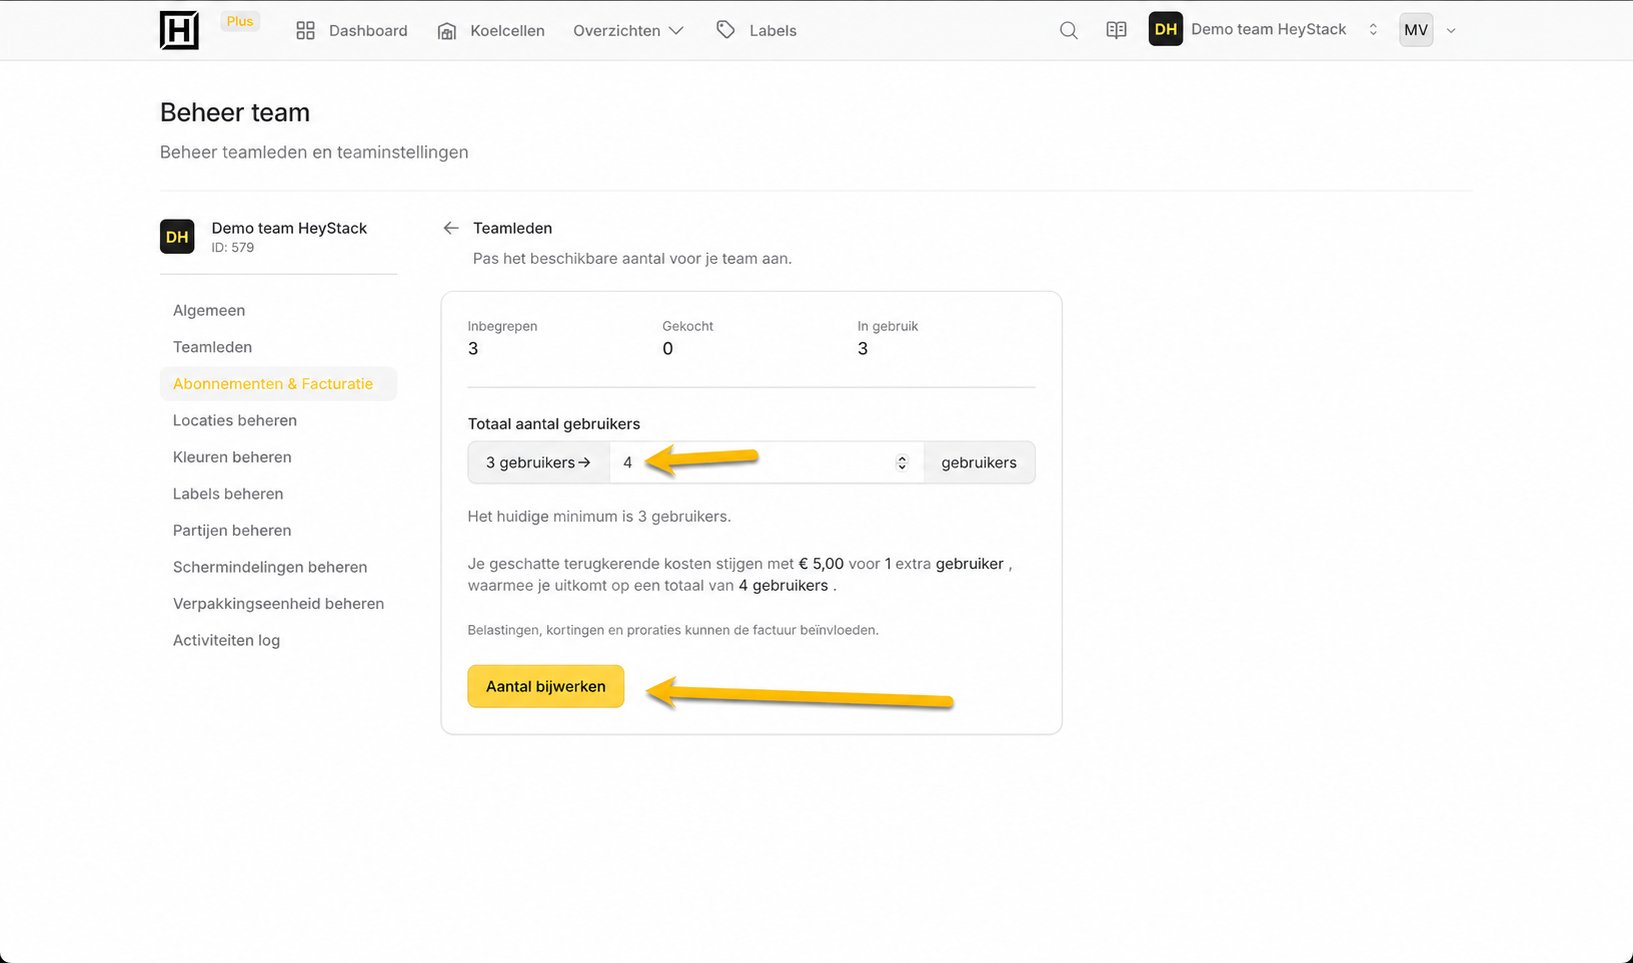Expand the user menu chevron
Image resolution: width=1633 pixels, height=963 pixels.
click(x=1451, y=31)
